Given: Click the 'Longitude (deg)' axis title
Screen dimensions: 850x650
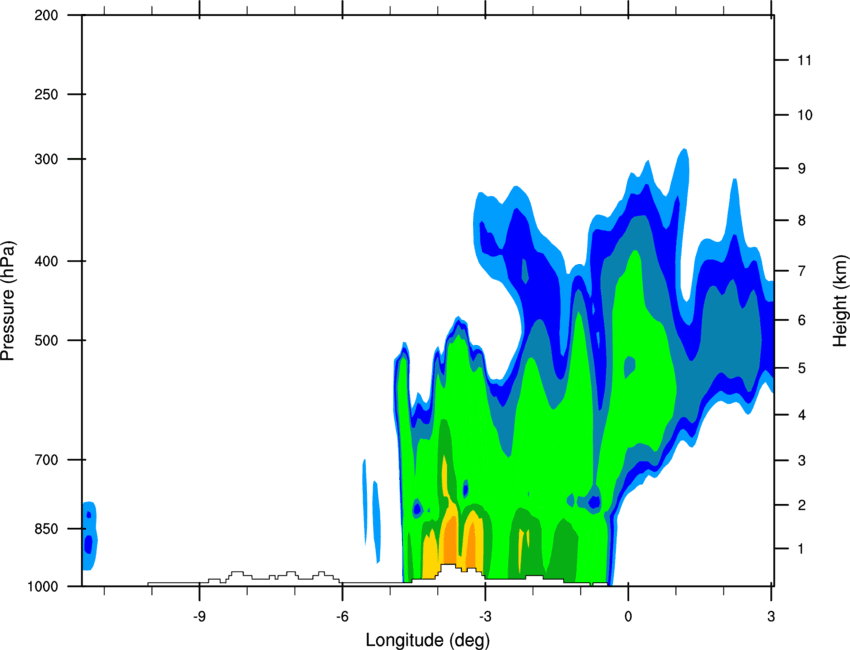Looking at the screenshot, I should tap(428, 640).
